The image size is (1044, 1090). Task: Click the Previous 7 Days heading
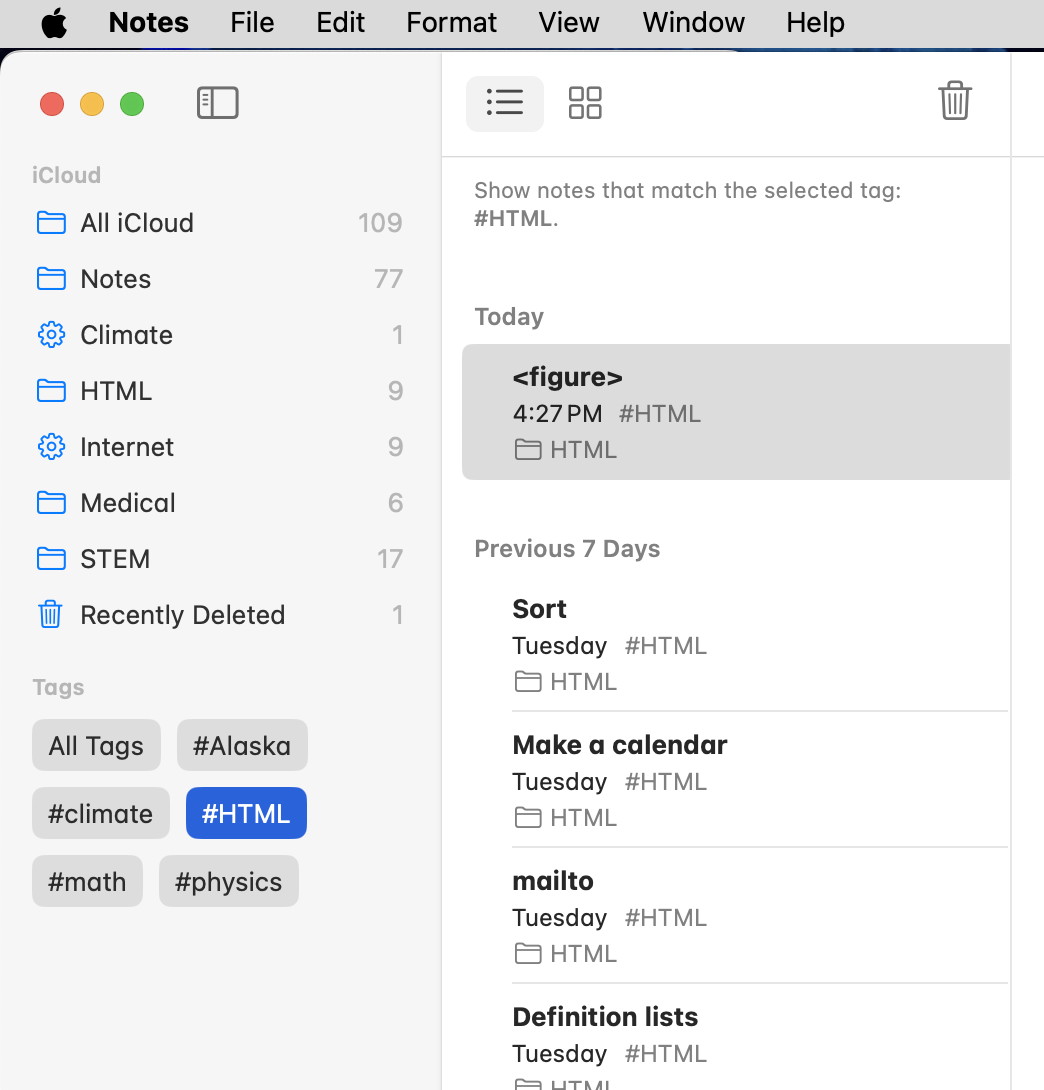[x=567, y=548]
